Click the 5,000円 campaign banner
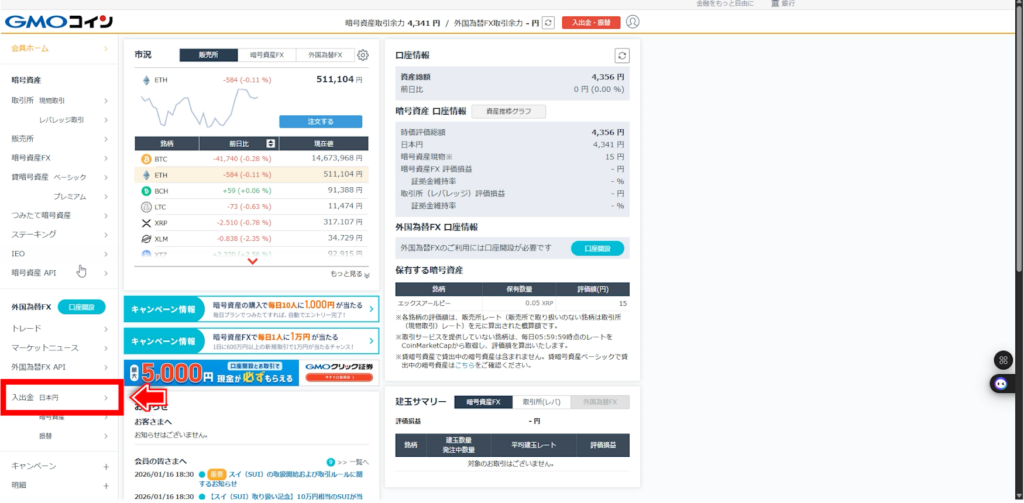 [251, 373]
